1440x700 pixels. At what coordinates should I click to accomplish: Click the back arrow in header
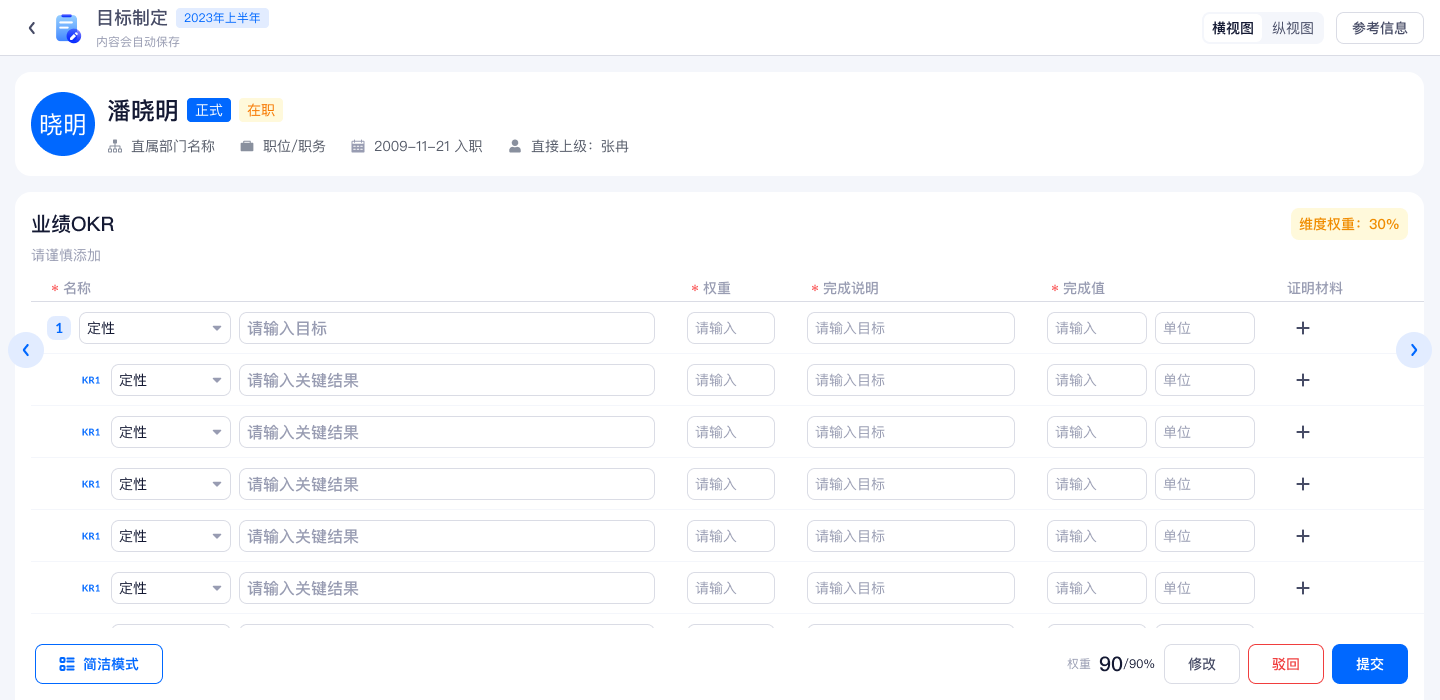(32, 28)
